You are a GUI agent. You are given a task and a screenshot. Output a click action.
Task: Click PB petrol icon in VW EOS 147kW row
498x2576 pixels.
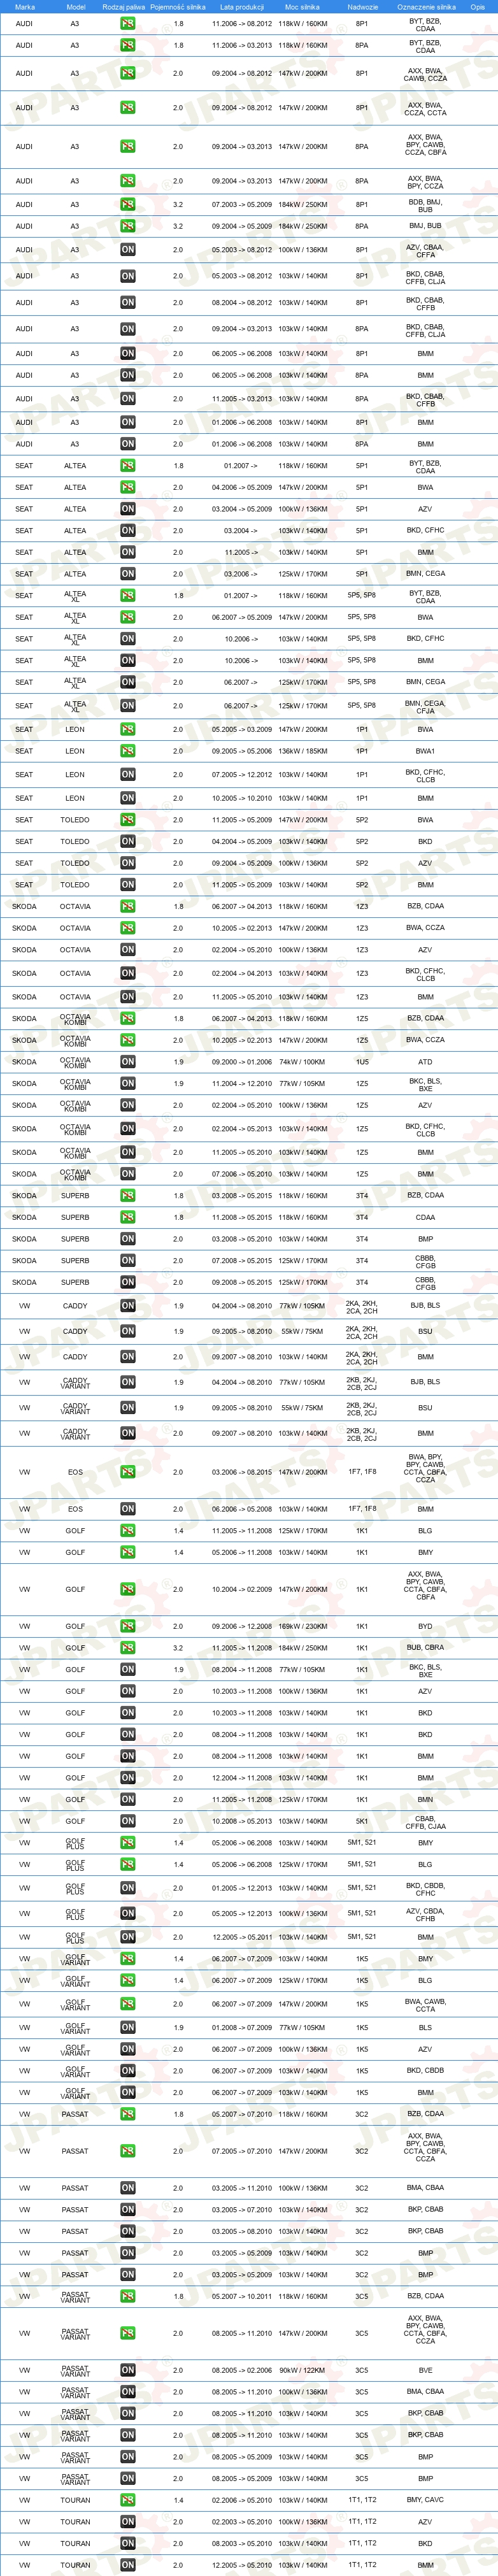(128, 1472)
